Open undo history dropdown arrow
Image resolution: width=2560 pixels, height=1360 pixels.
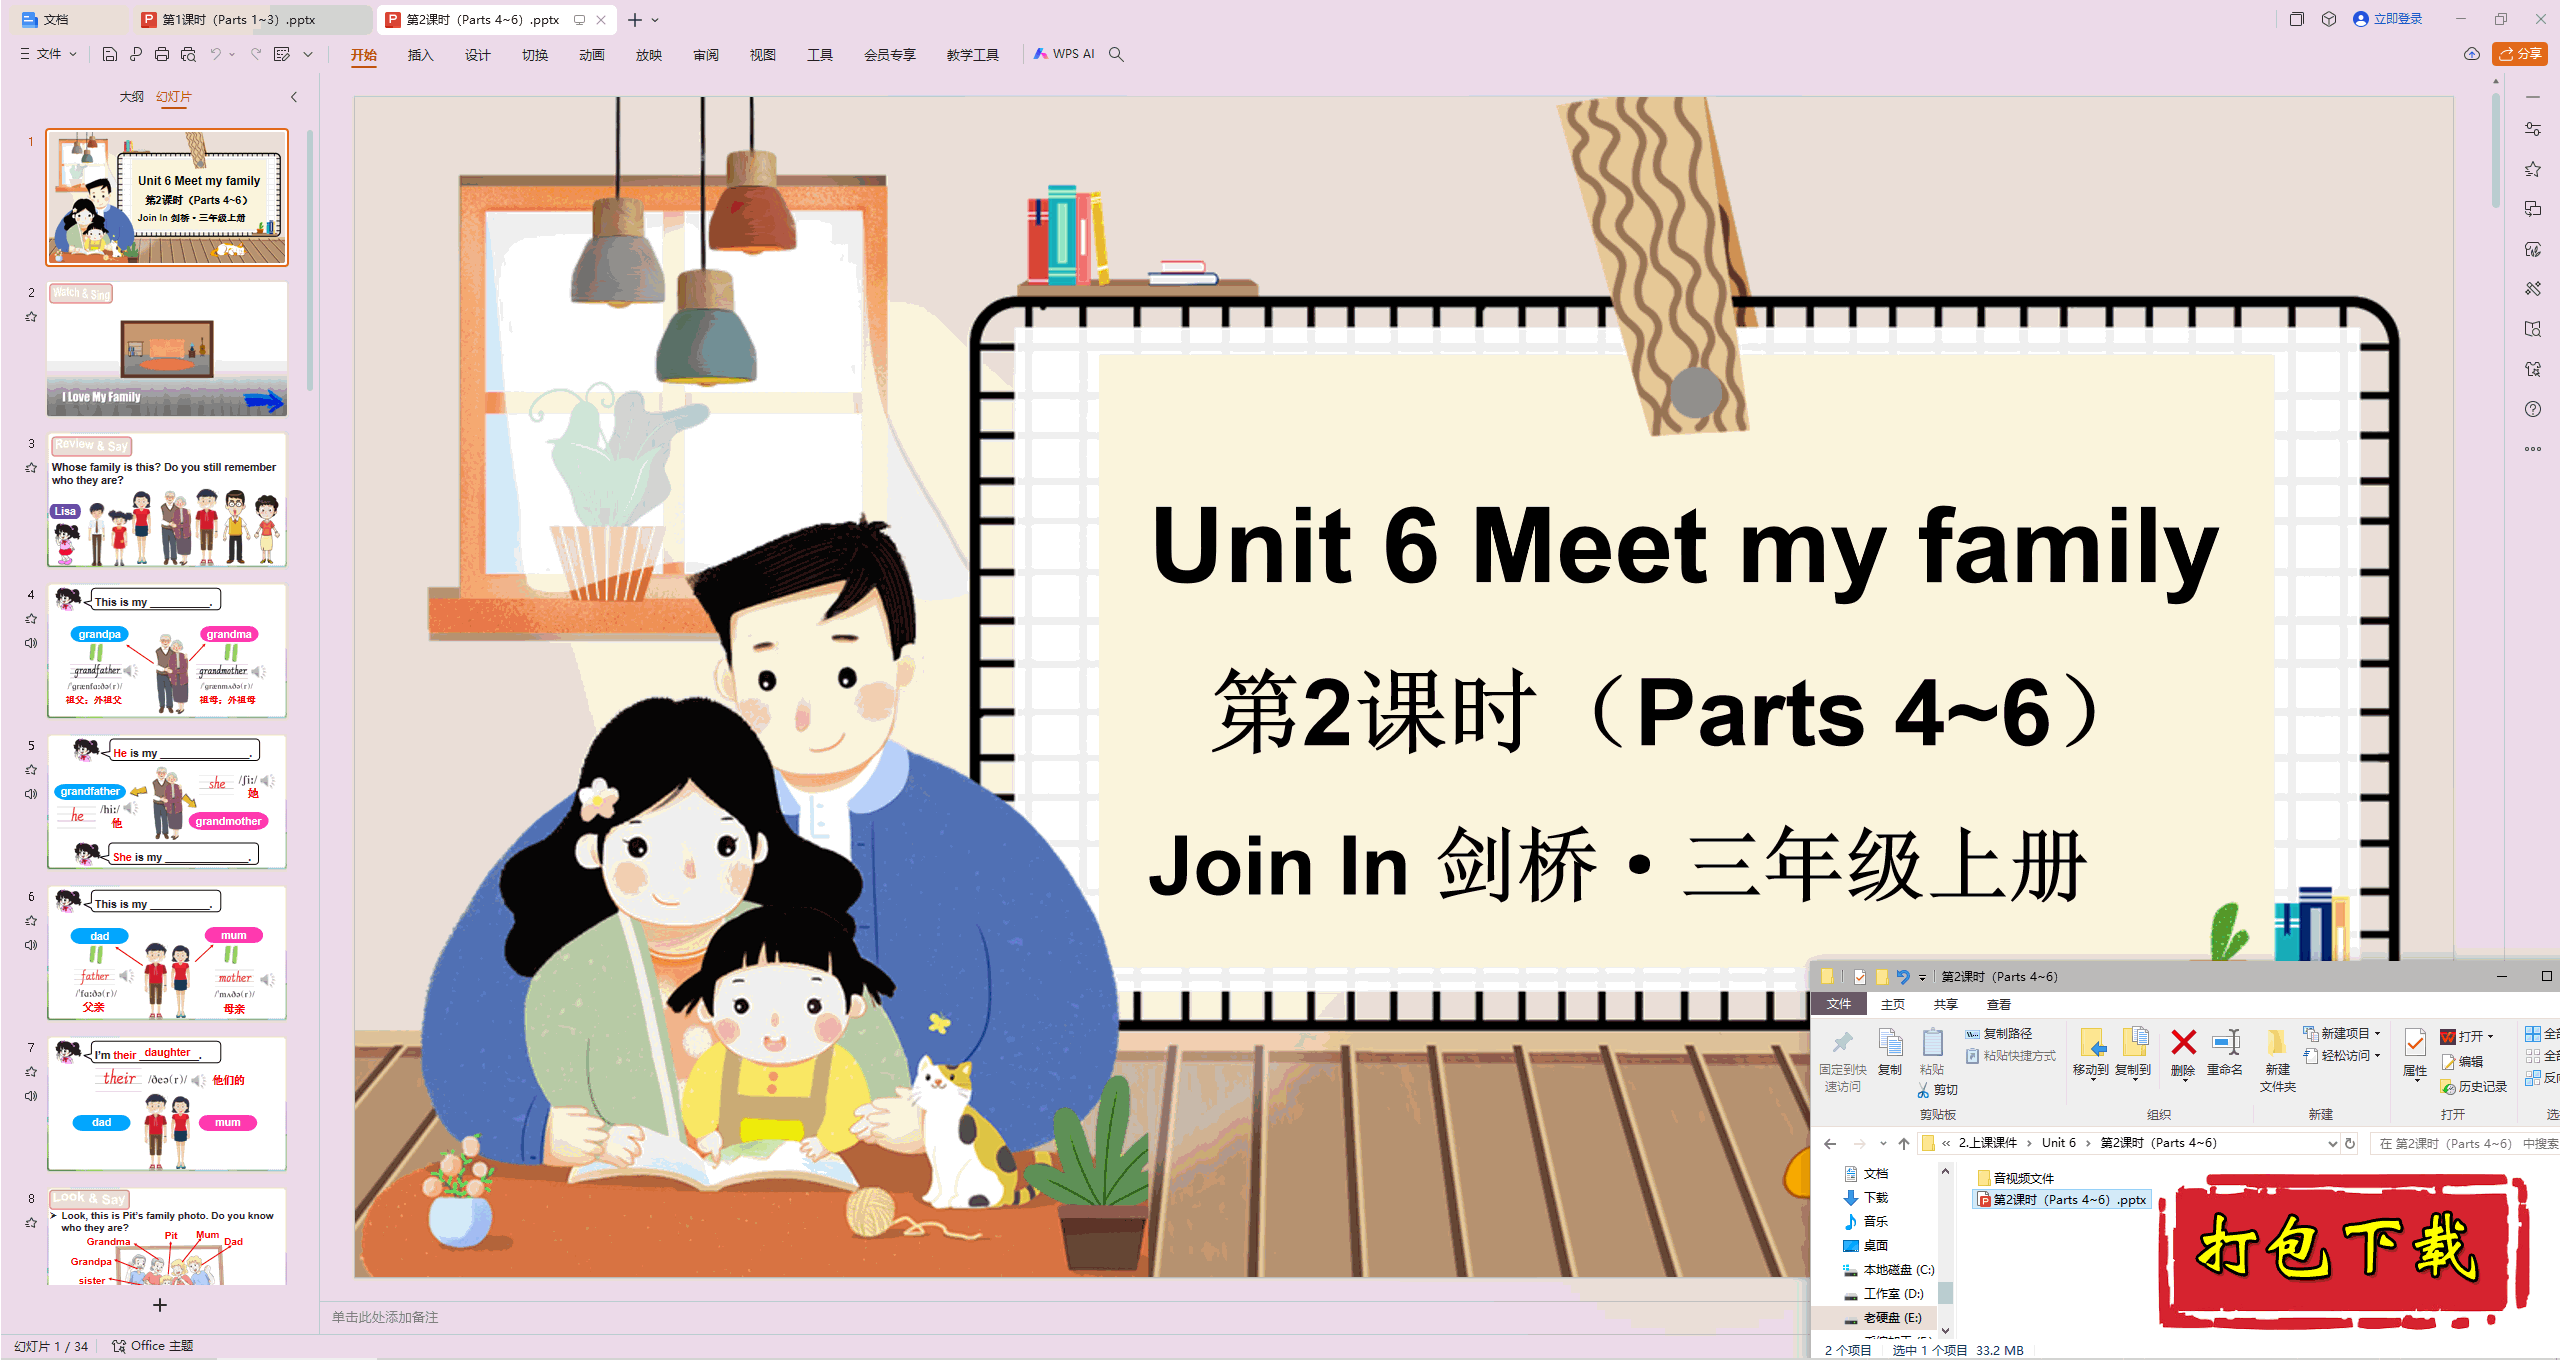pyautogui.click(x=232, y=54)
